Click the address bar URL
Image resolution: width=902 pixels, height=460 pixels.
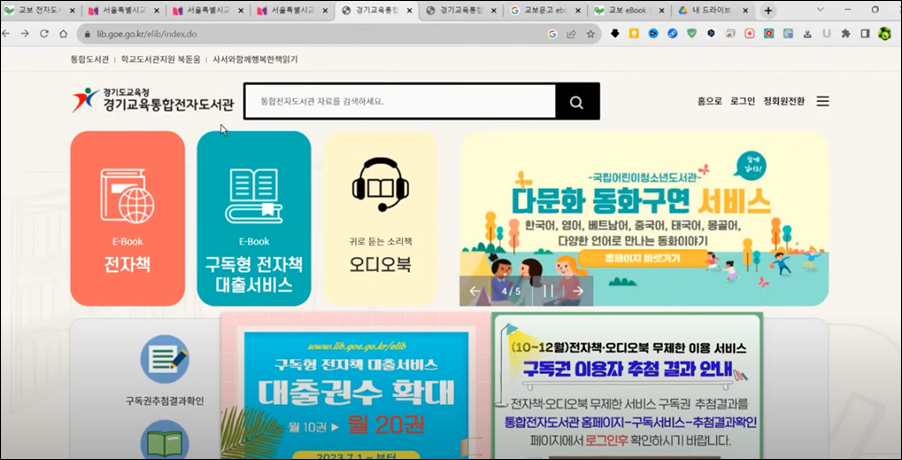tap(147, 34)
